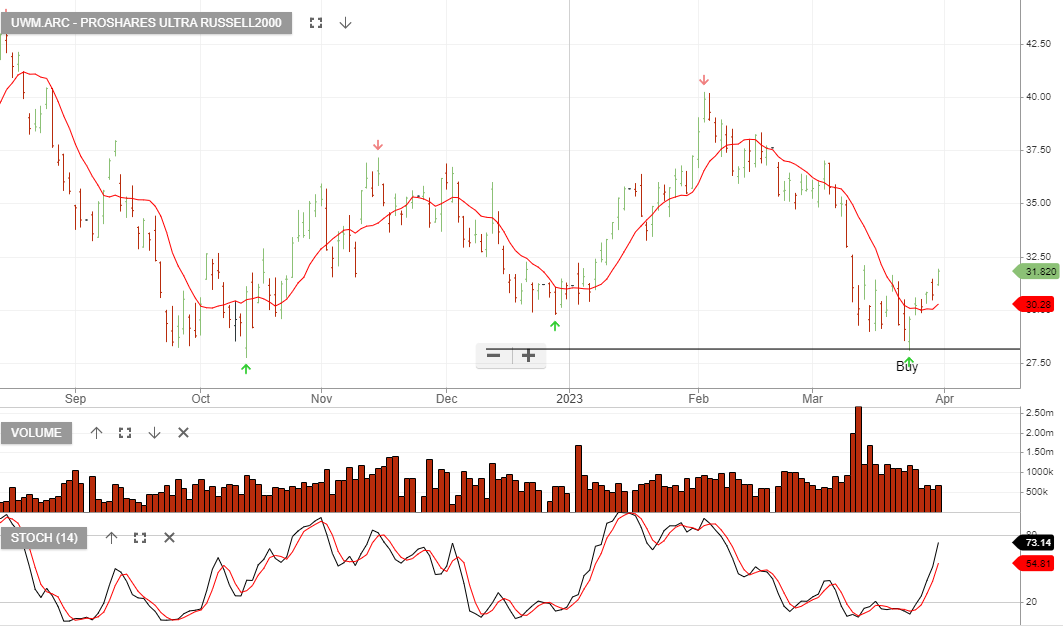Move the STOCH panel up
Screen dimensions: 1063x630
tap(111, 537)
